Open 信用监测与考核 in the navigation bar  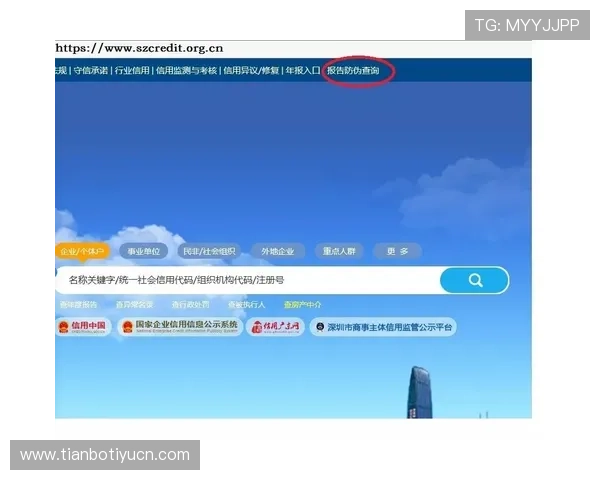click(186, 70)
